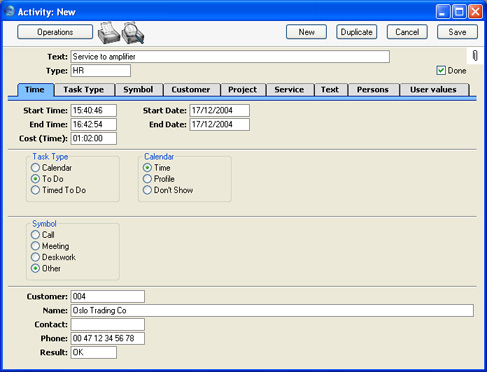This screenshot has width=487, height=372.
Task: Open the Customer tab
Action: (x=191, y=90)
